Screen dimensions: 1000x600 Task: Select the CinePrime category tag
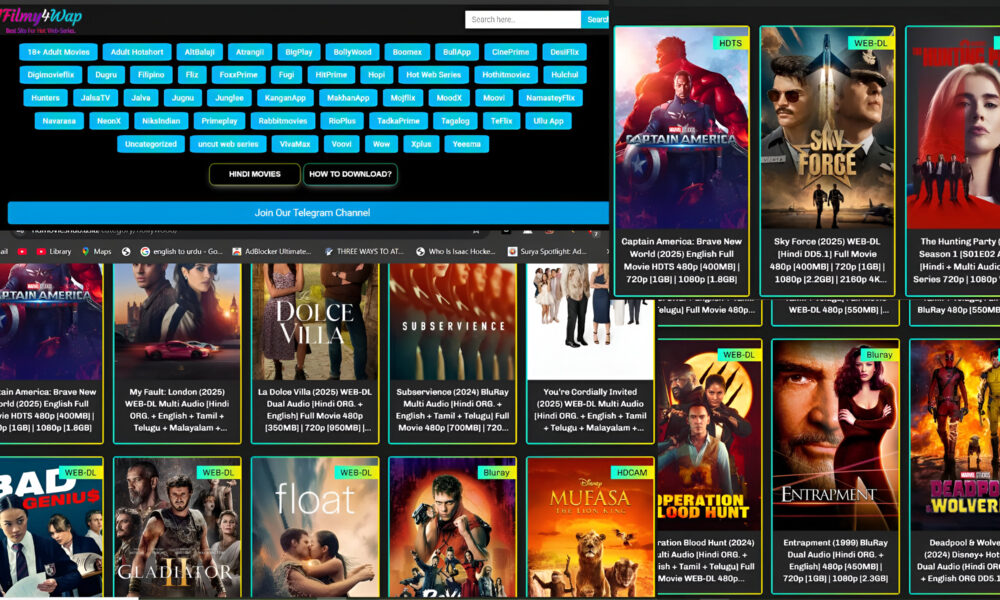[510, 52]
